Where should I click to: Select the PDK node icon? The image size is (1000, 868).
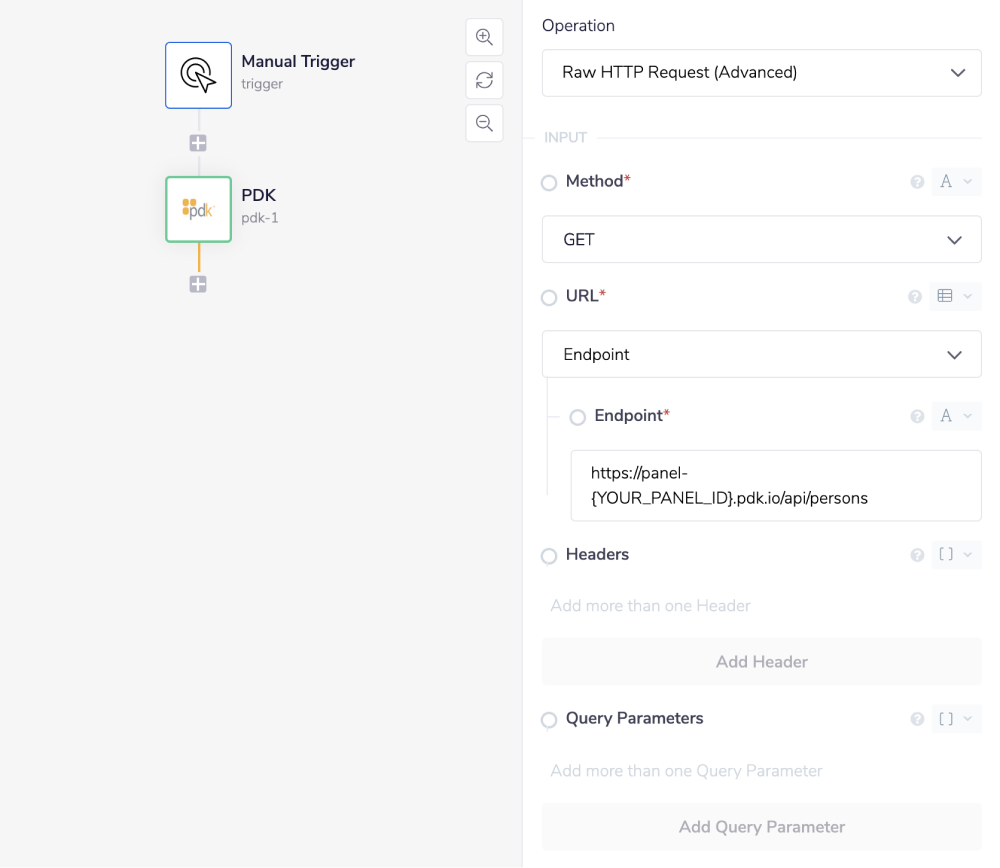198,209
